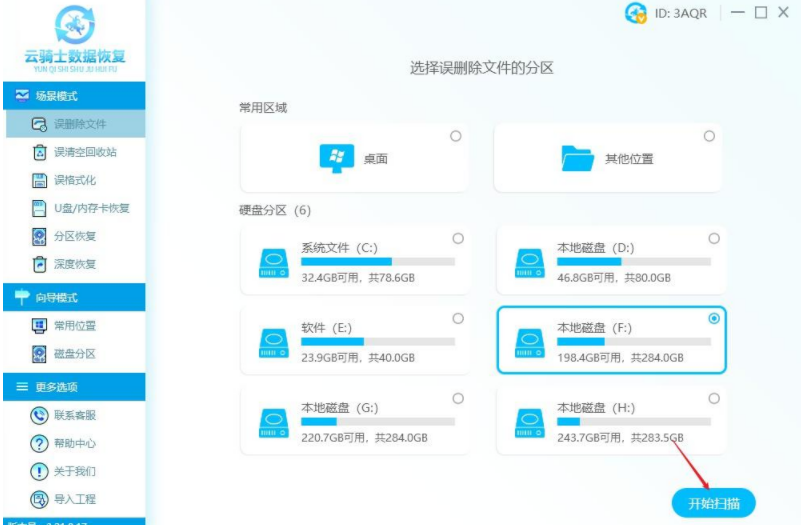Collapse the 场景模式 section header
Screen dimensions: 801x525
72,96
